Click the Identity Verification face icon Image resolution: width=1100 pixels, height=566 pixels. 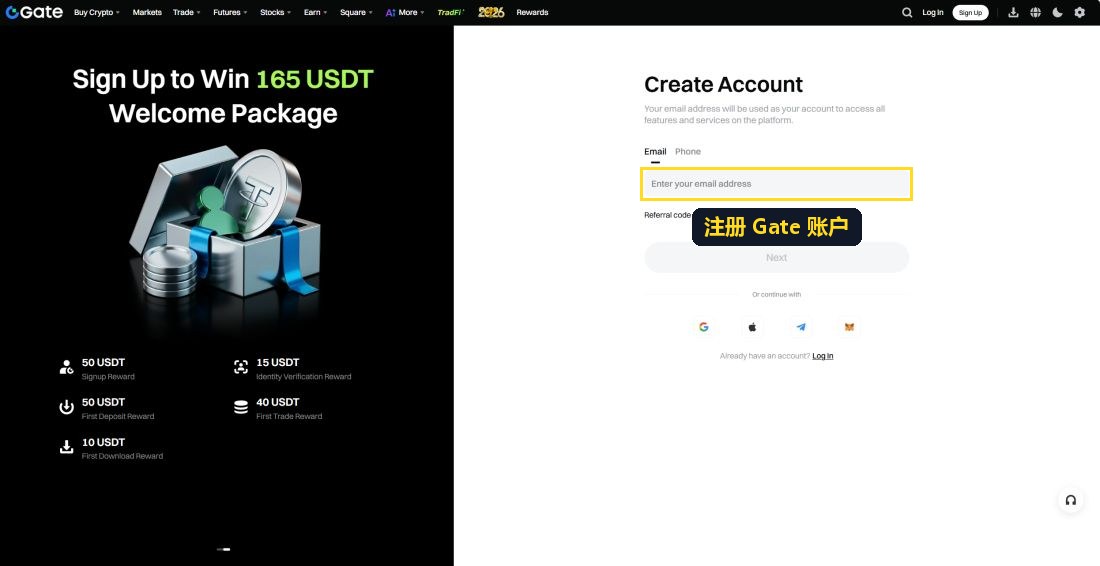241,367
